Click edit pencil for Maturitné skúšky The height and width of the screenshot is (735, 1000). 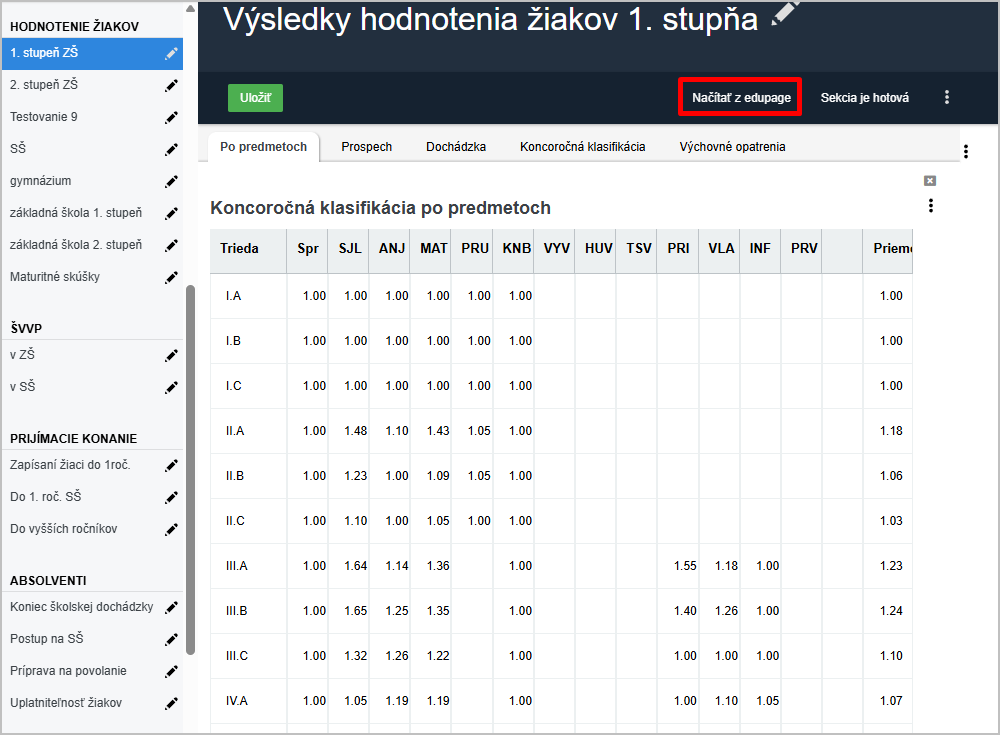tap(171, 277)
